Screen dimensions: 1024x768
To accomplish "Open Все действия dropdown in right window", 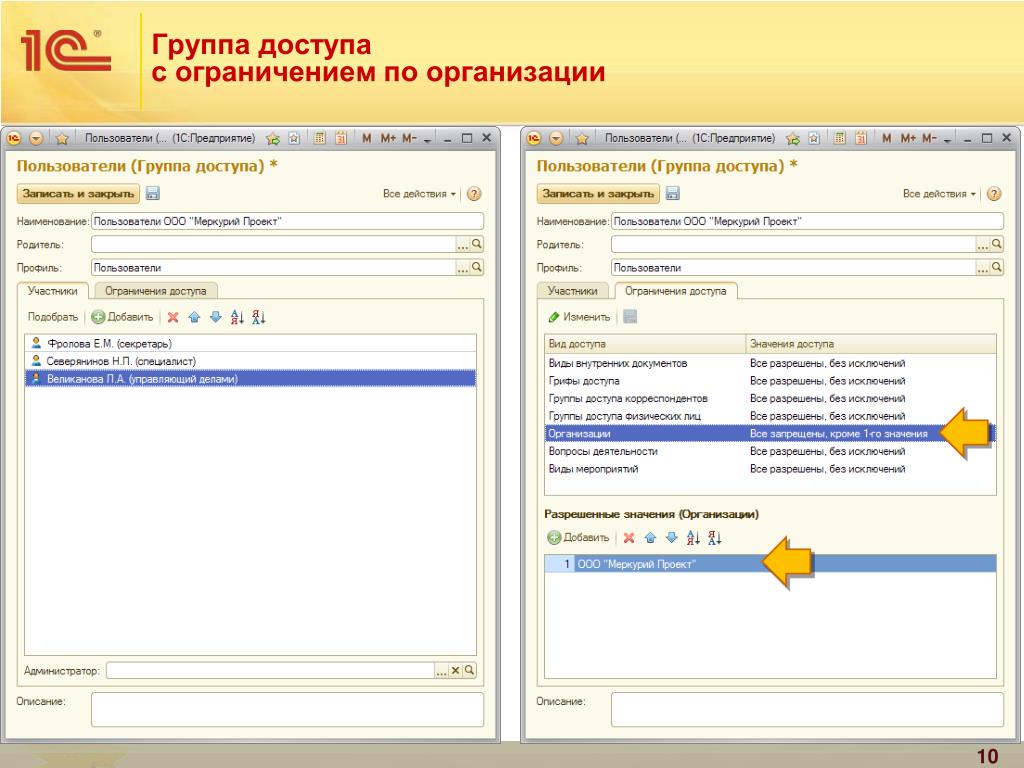I will click(939, 194).
